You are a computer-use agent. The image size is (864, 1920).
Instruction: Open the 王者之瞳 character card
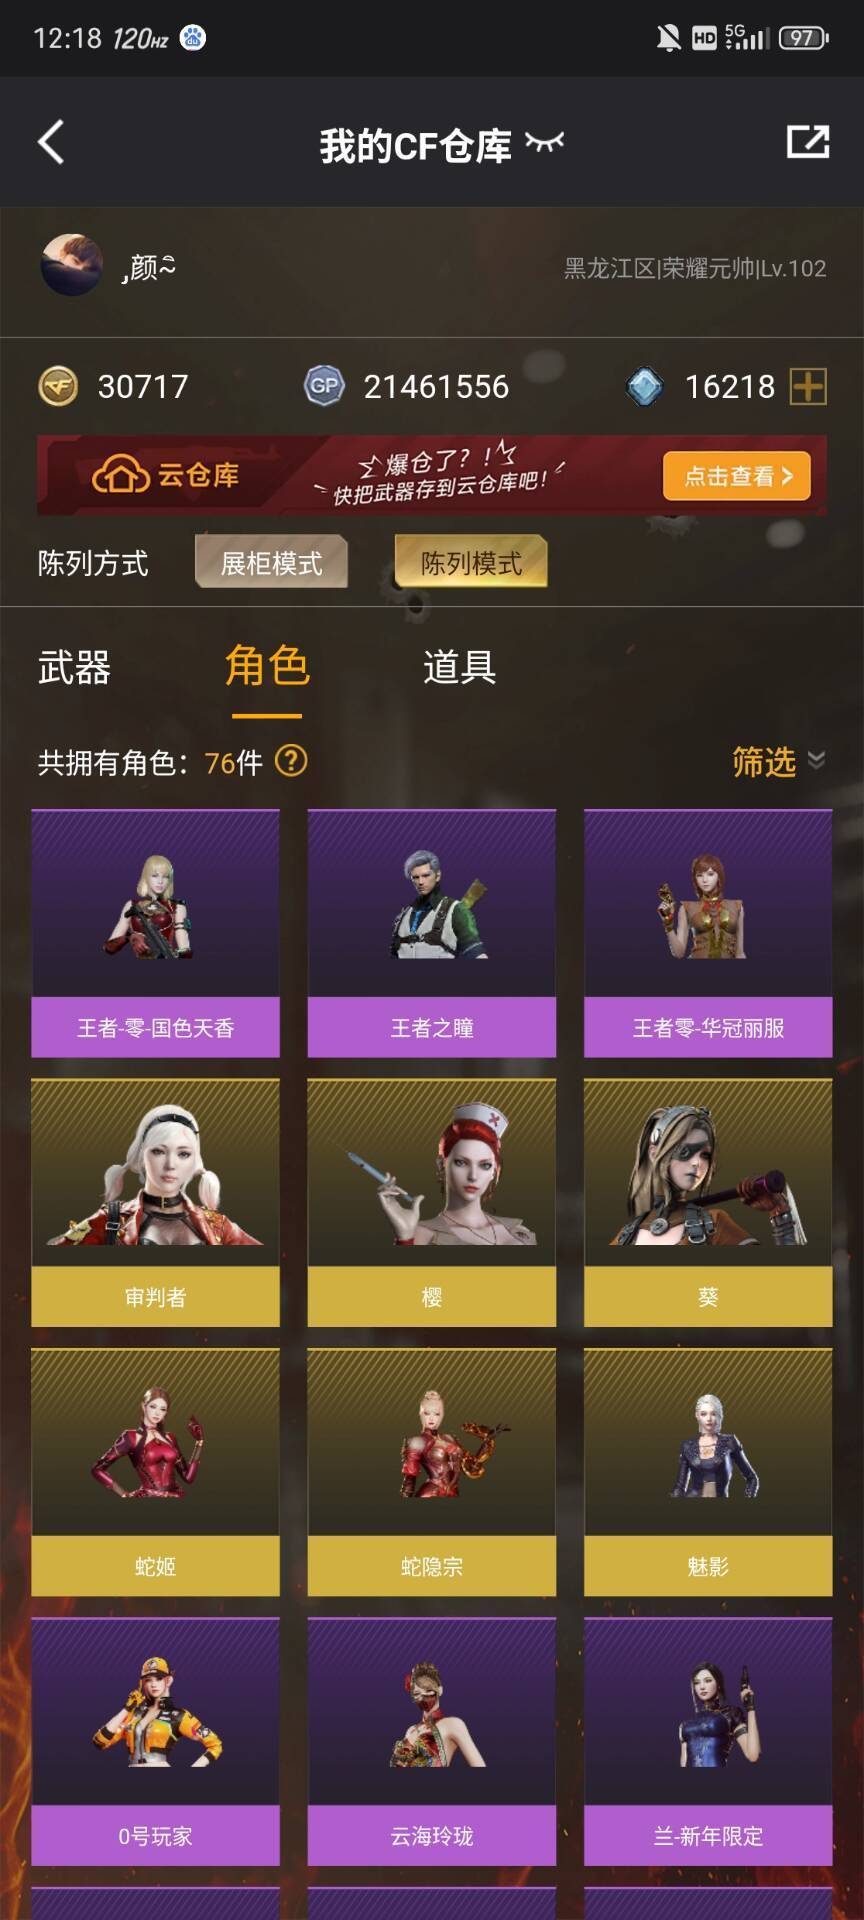click(432, 933)
